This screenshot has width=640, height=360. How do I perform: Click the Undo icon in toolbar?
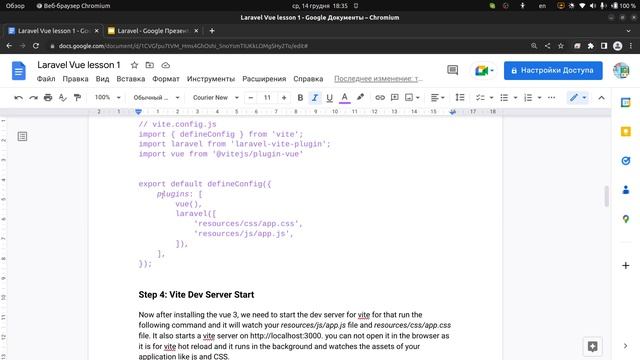click(18, 98)
